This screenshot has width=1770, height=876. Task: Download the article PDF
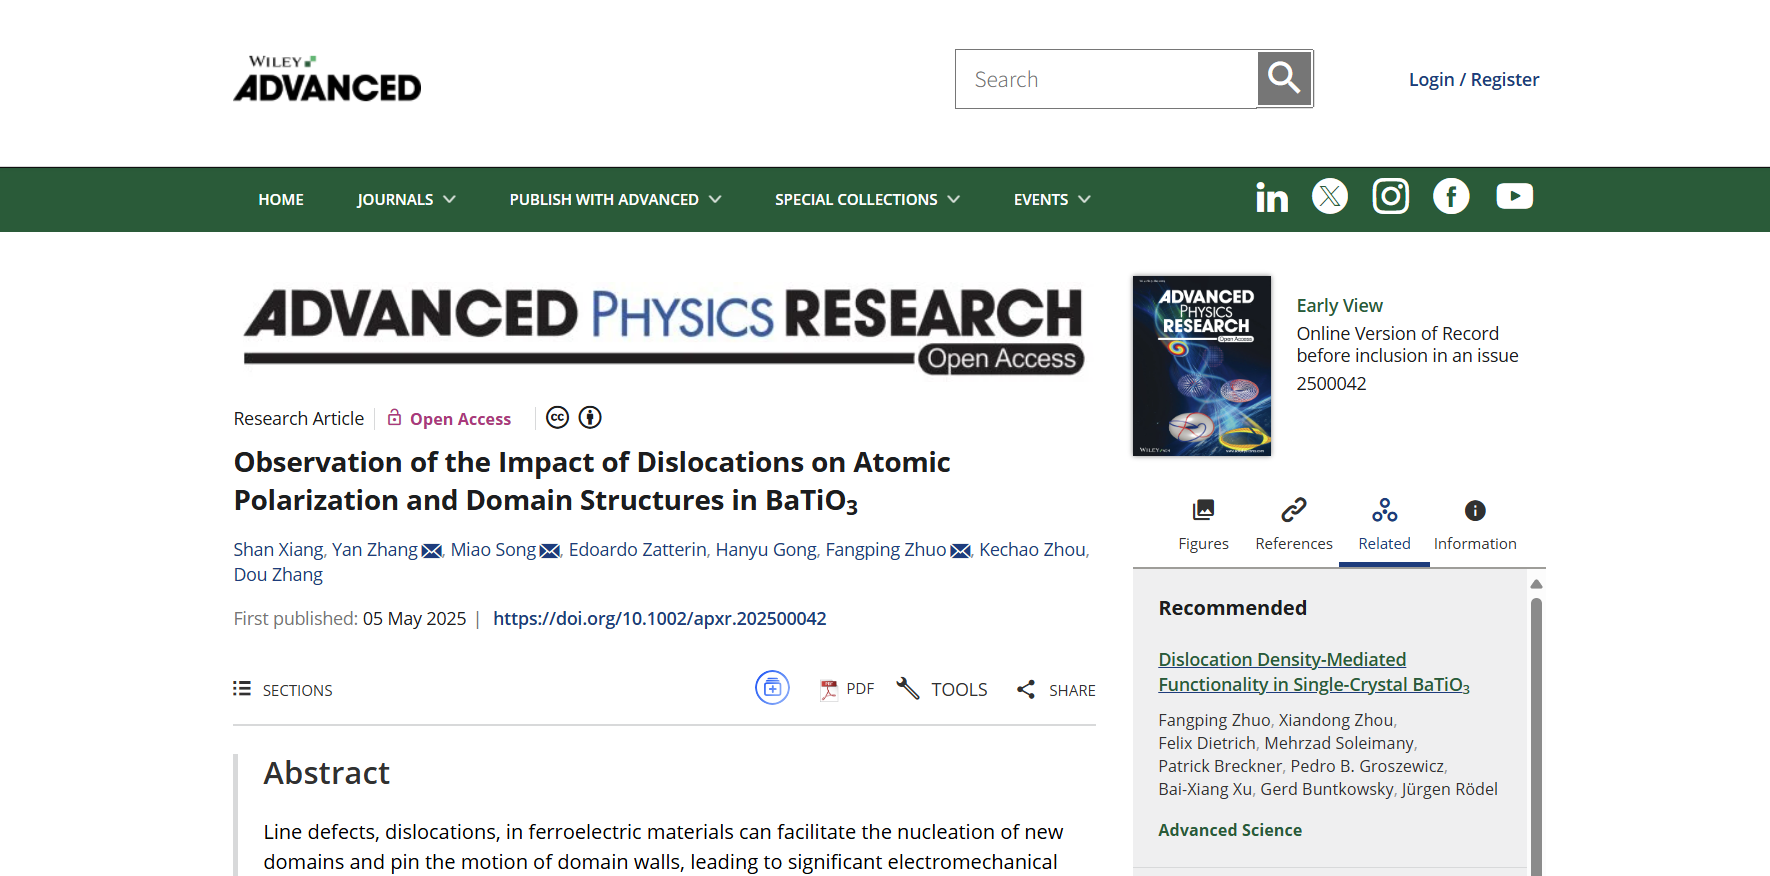click(x=846, y=689)
